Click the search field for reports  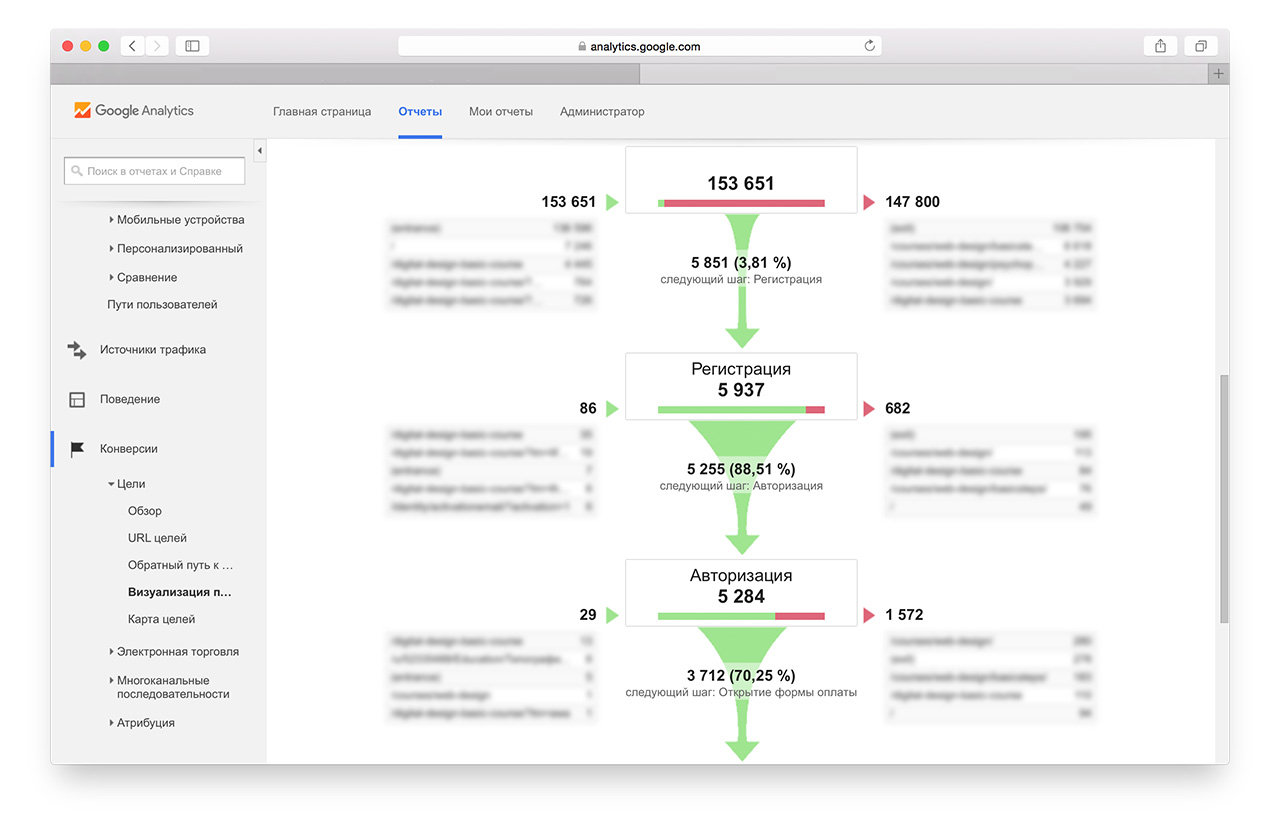pyautogui.click(x=155, y=171)
